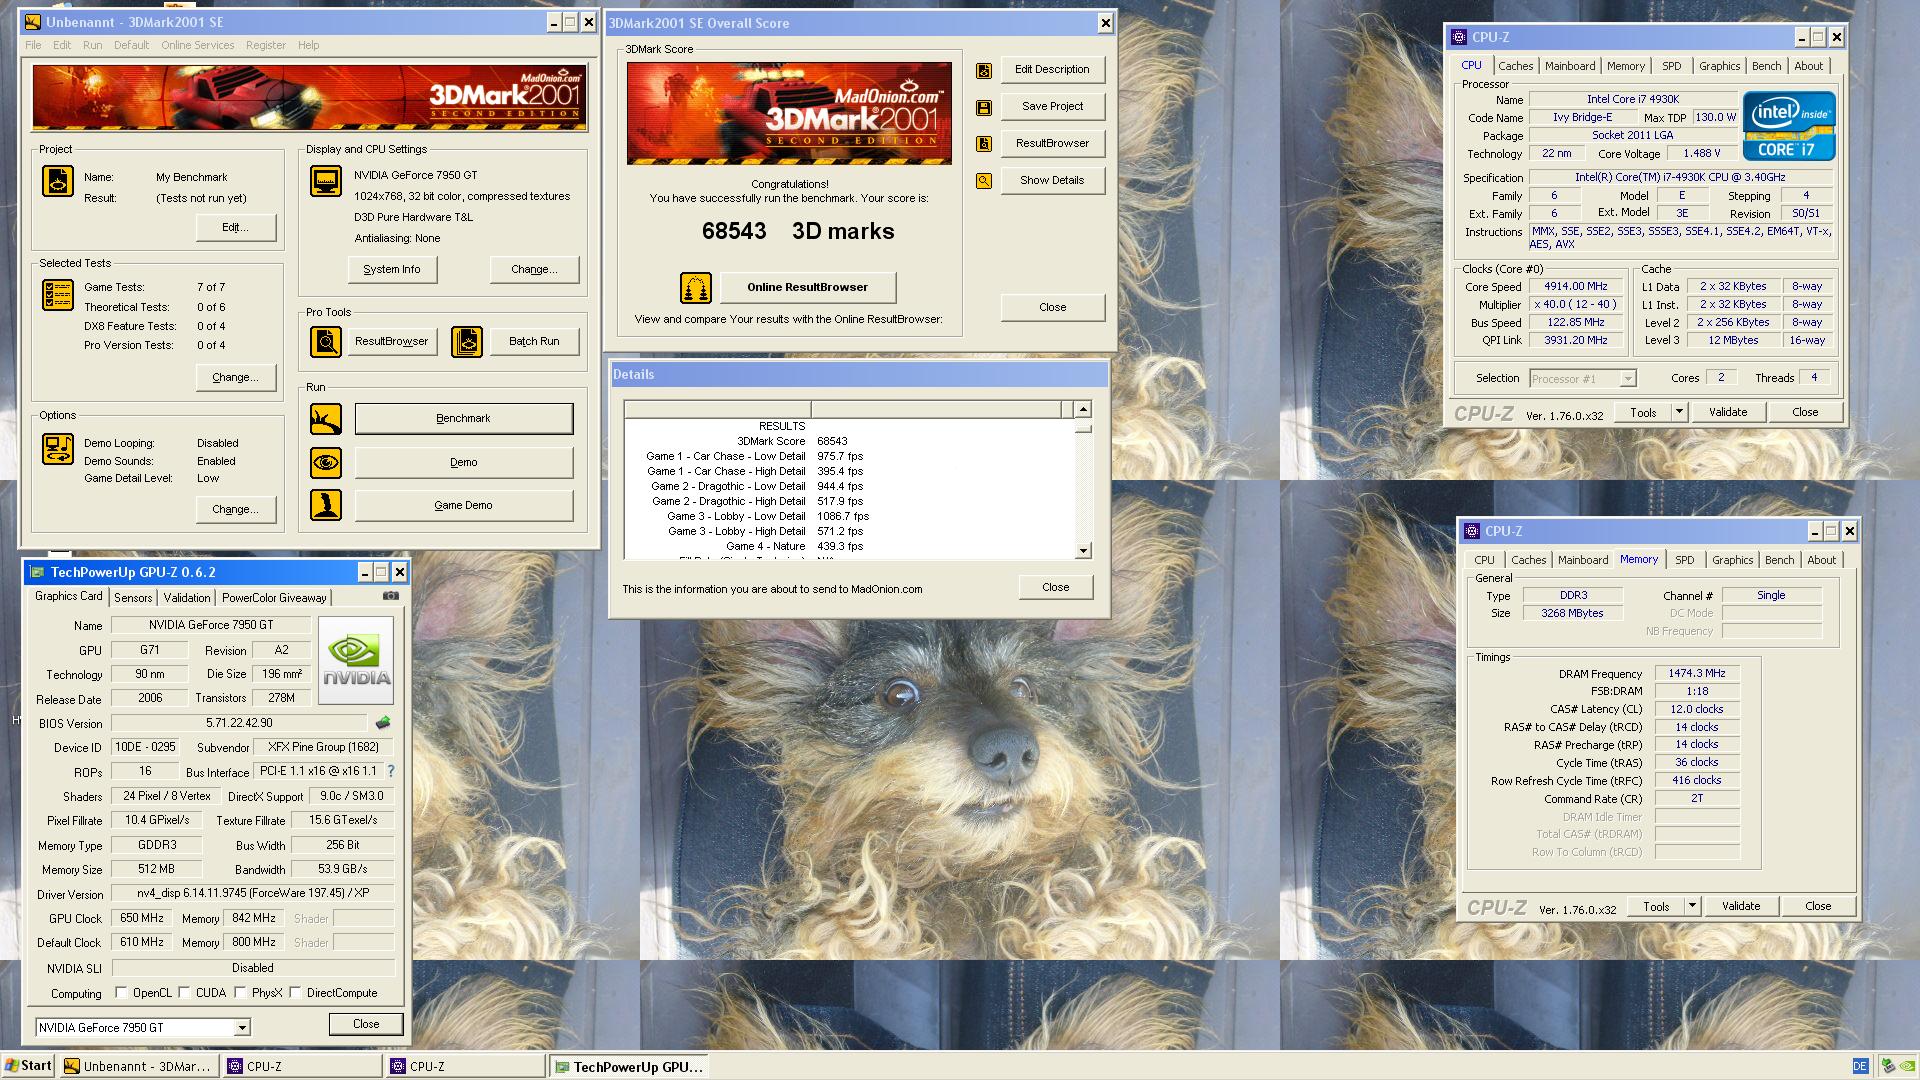Click Validate in the upper CPU-Z window
The image size is (1920, 1080).
(x=1728, y=412)
